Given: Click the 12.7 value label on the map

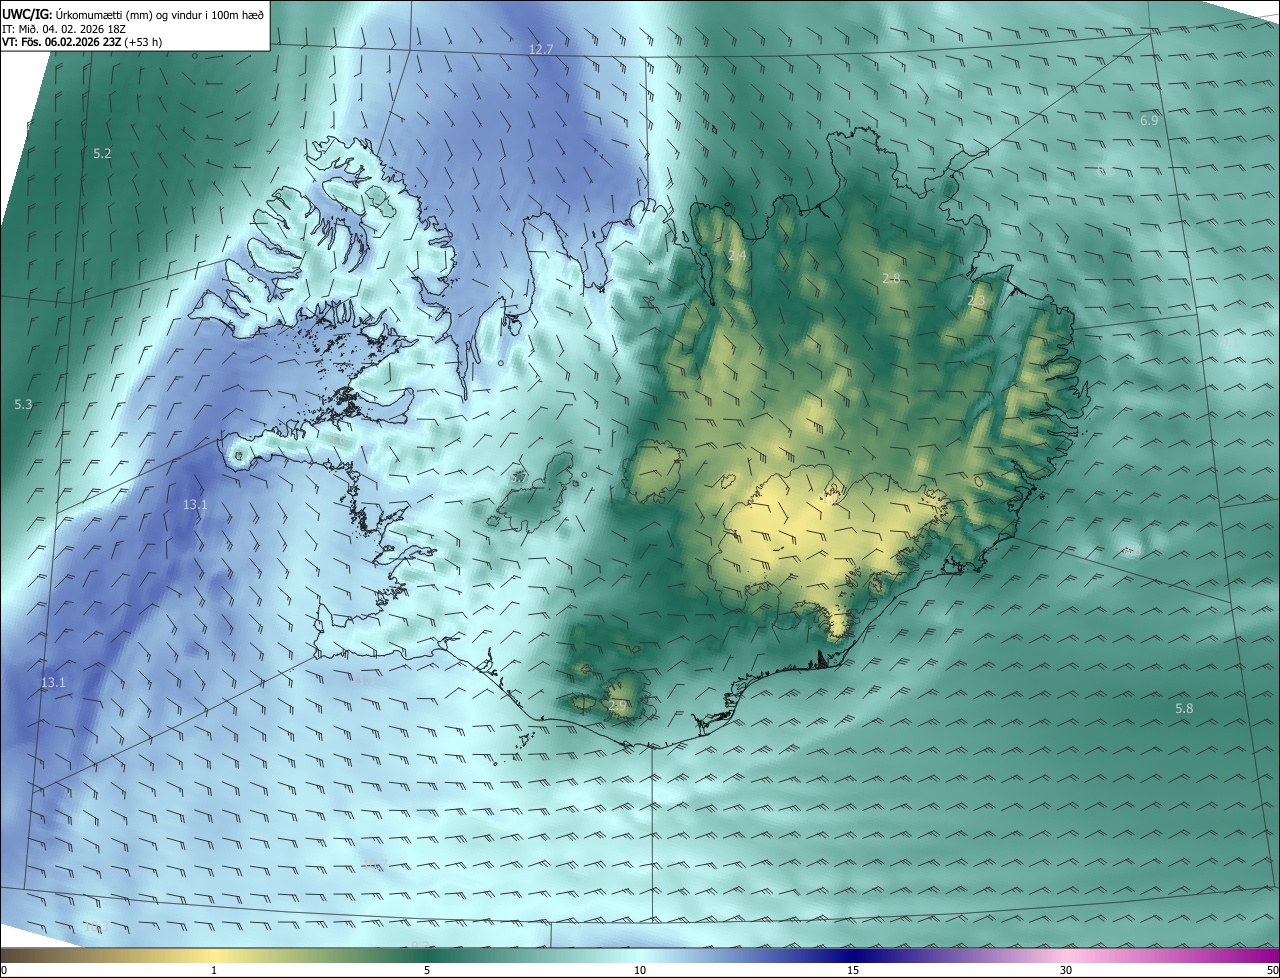Looking at the screenshot, I should [541, 49].
